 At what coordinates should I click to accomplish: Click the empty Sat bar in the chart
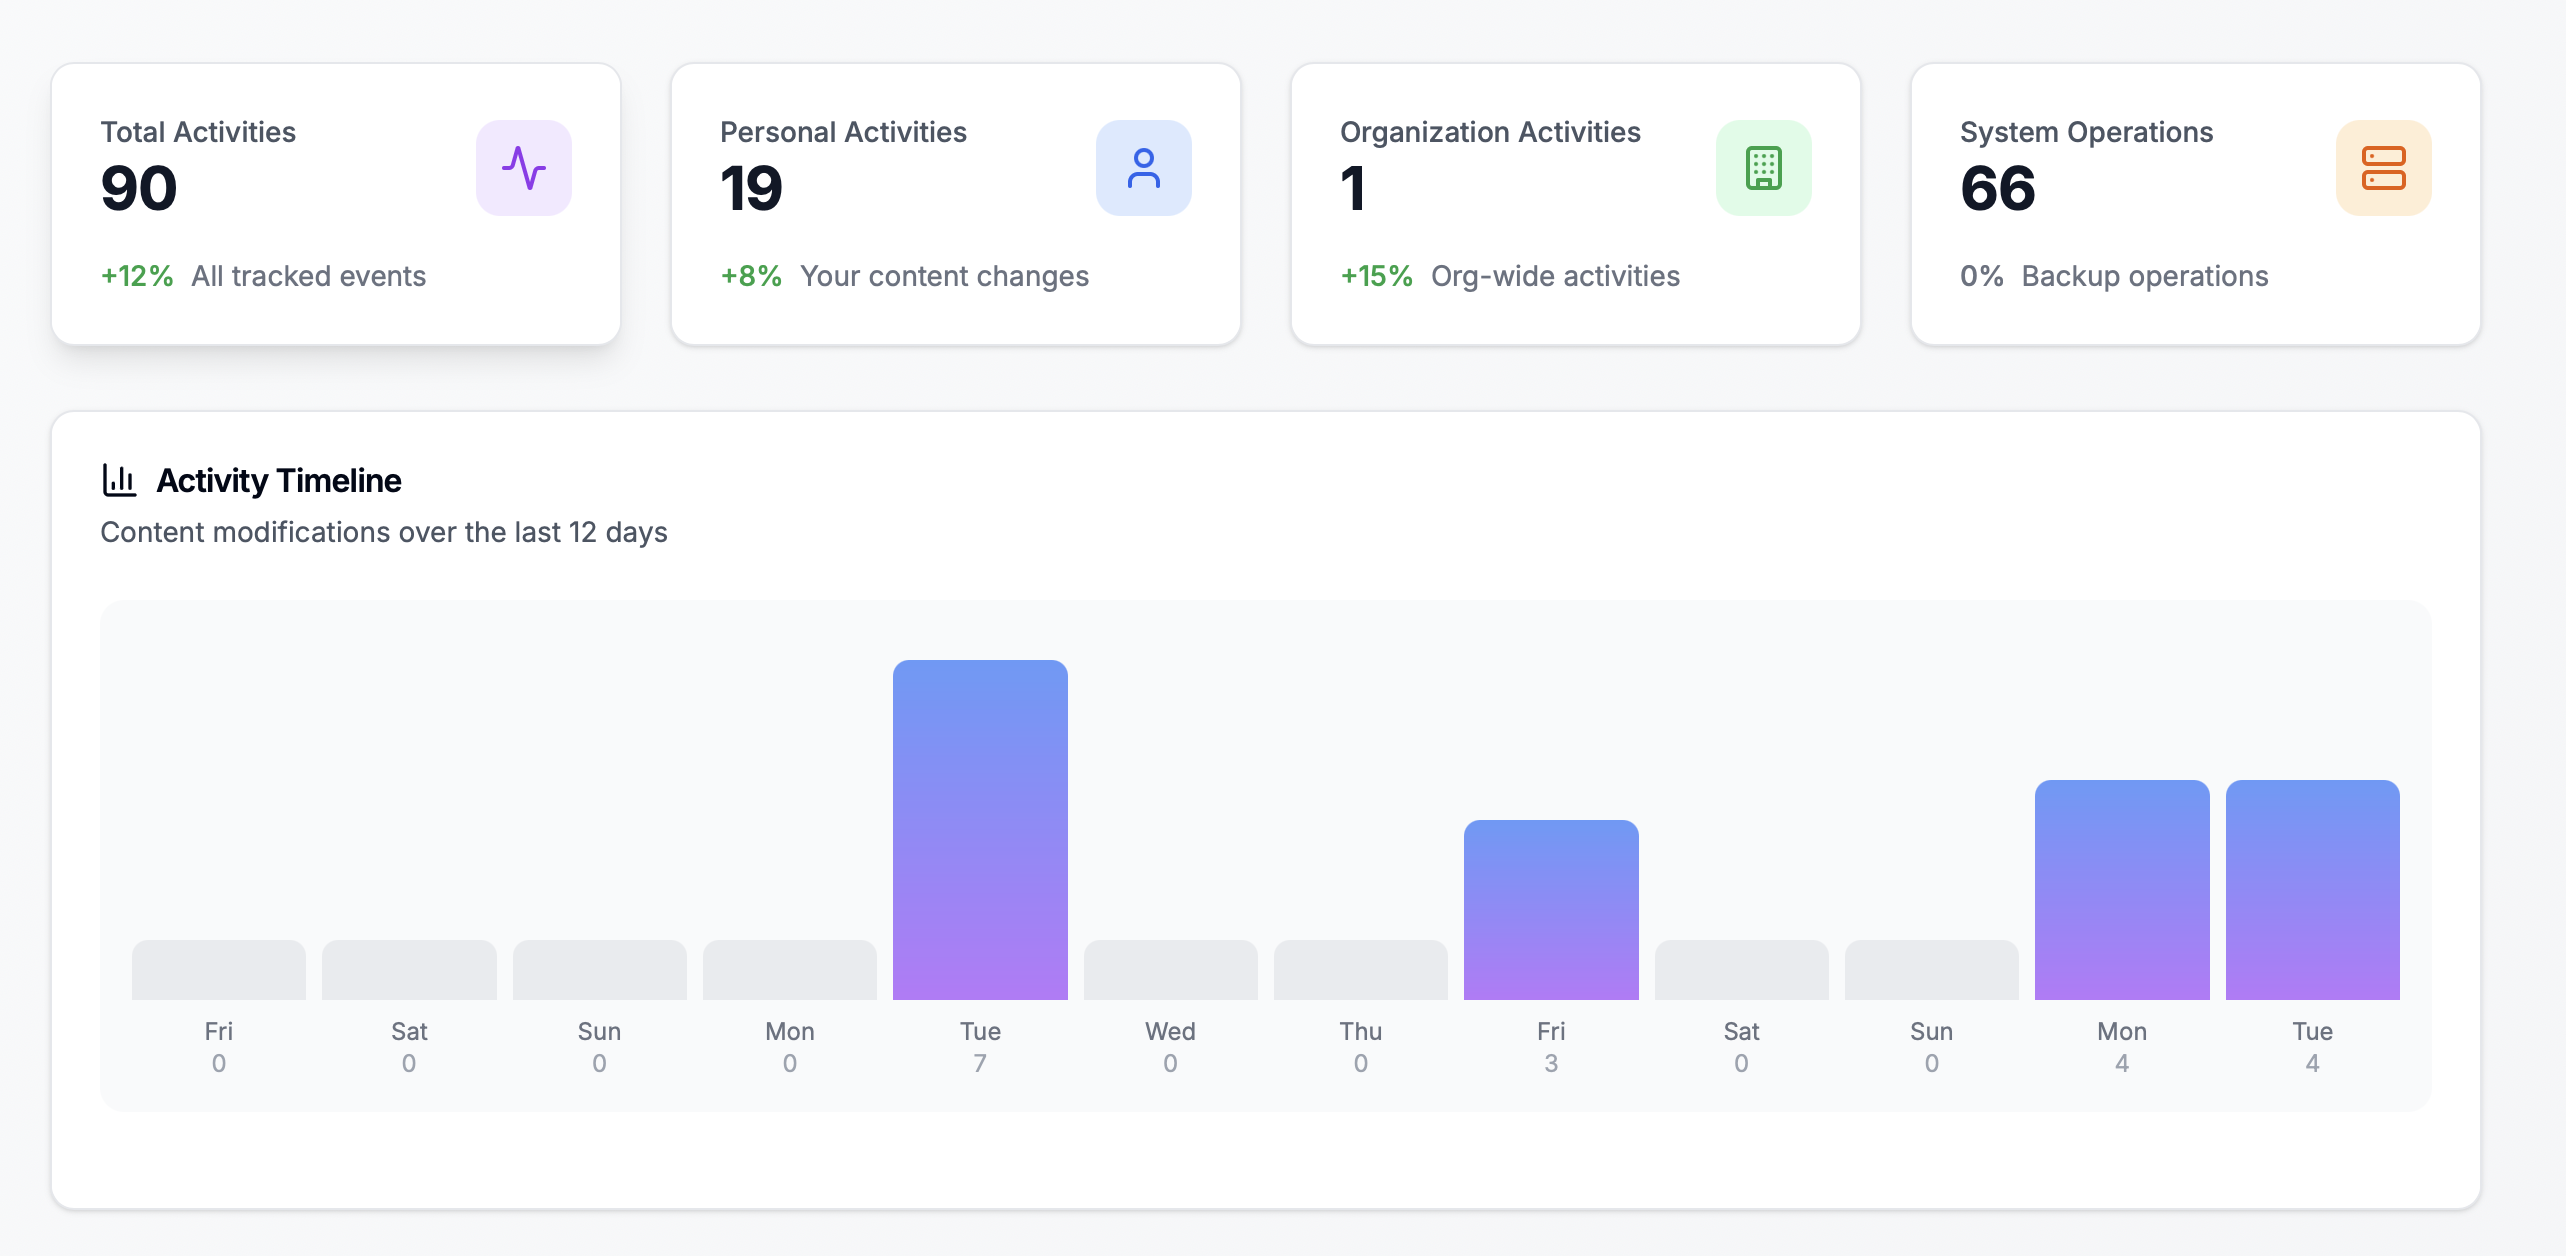(408, 970)
